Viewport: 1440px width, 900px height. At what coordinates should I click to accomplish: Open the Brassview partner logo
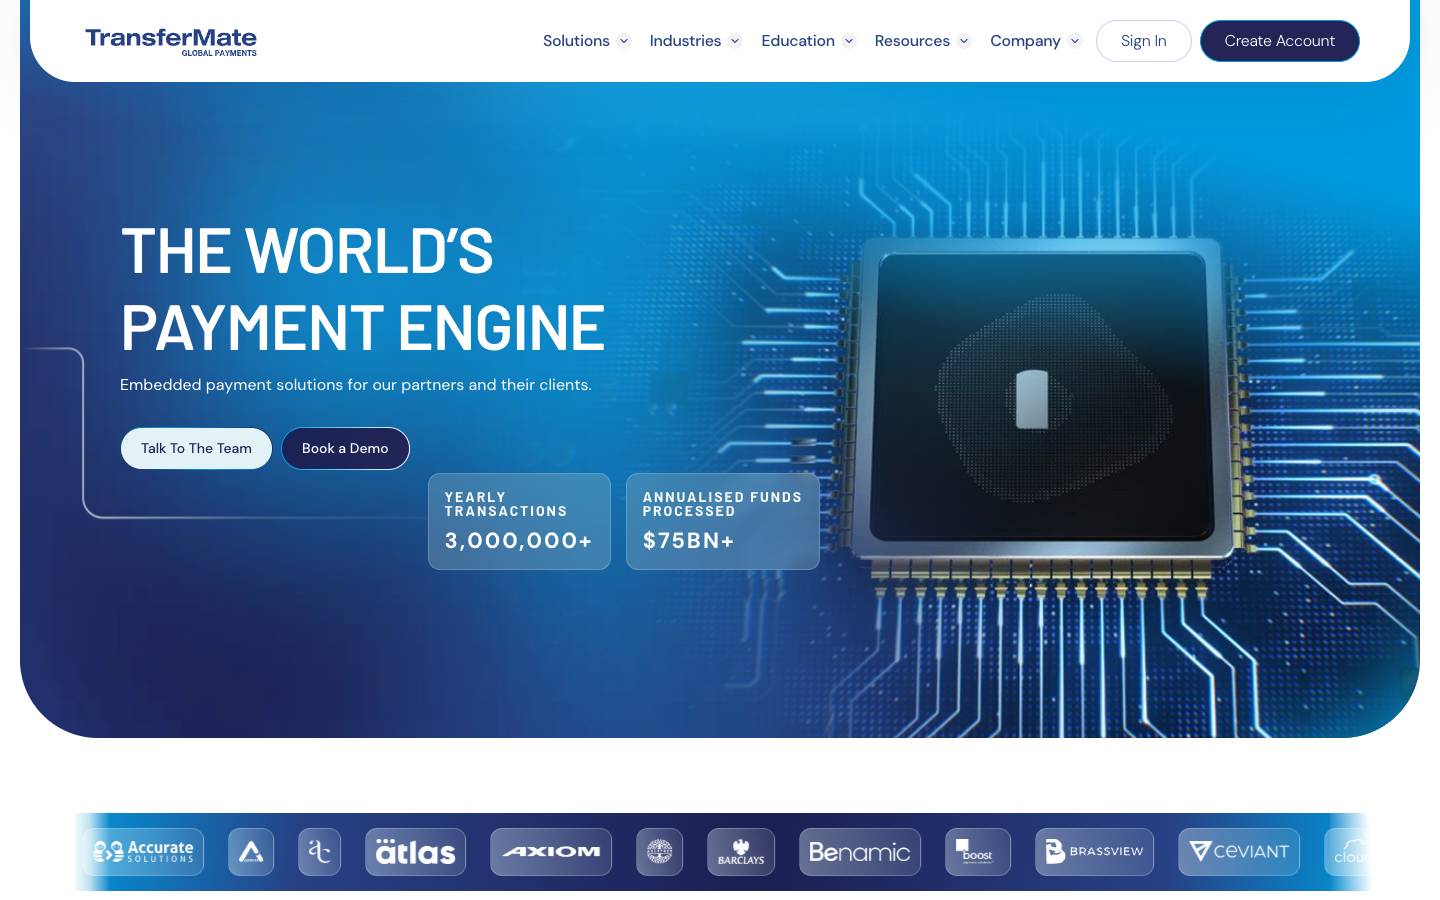pos(1094,852)
